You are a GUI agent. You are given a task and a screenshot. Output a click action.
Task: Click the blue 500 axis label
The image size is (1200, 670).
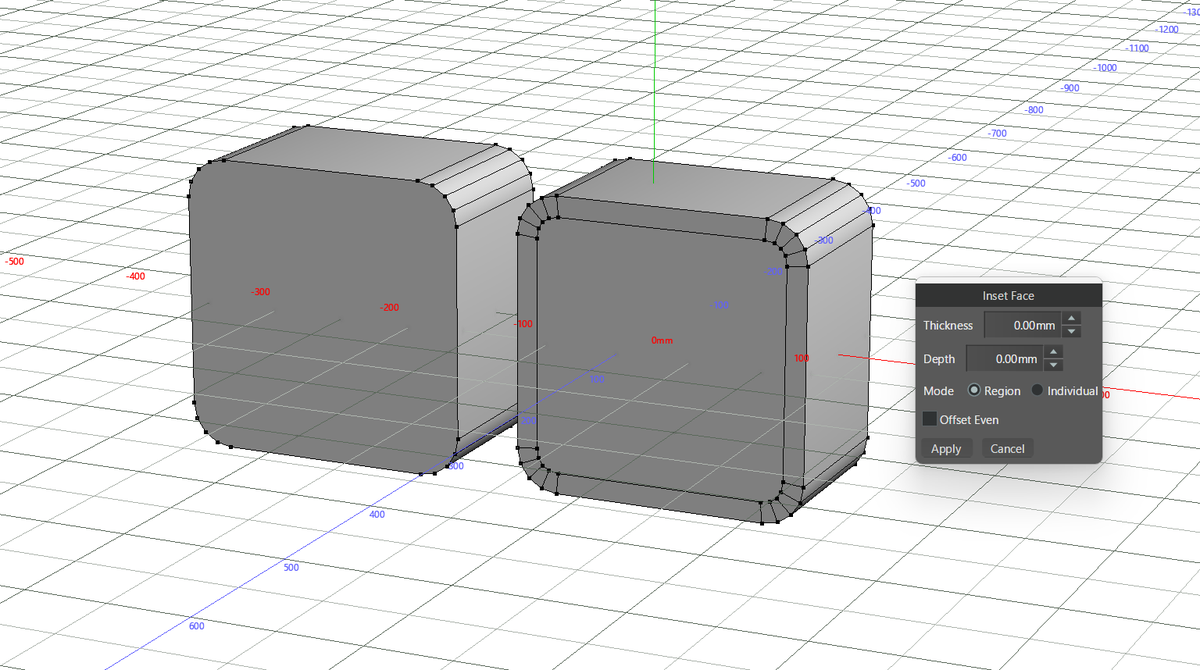pos(291,568)
